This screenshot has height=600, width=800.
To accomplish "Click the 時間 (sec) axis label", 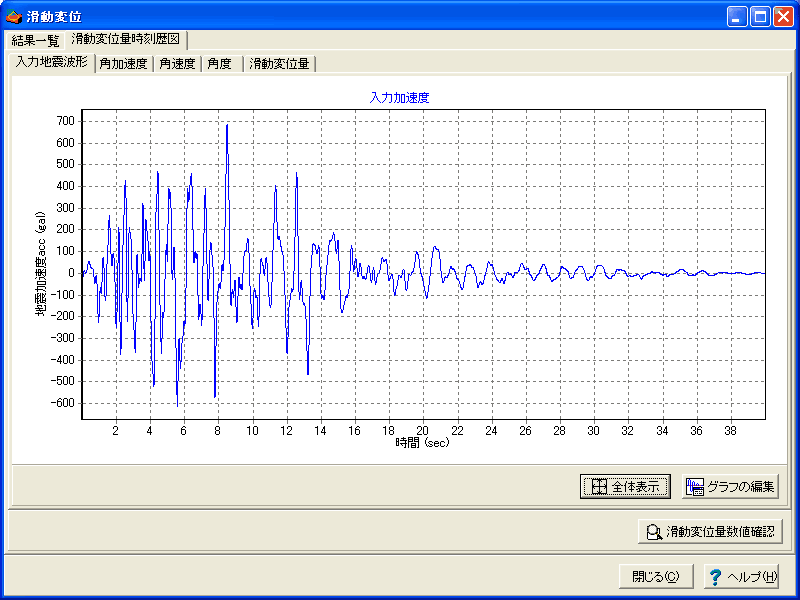I will click(422, 443).
